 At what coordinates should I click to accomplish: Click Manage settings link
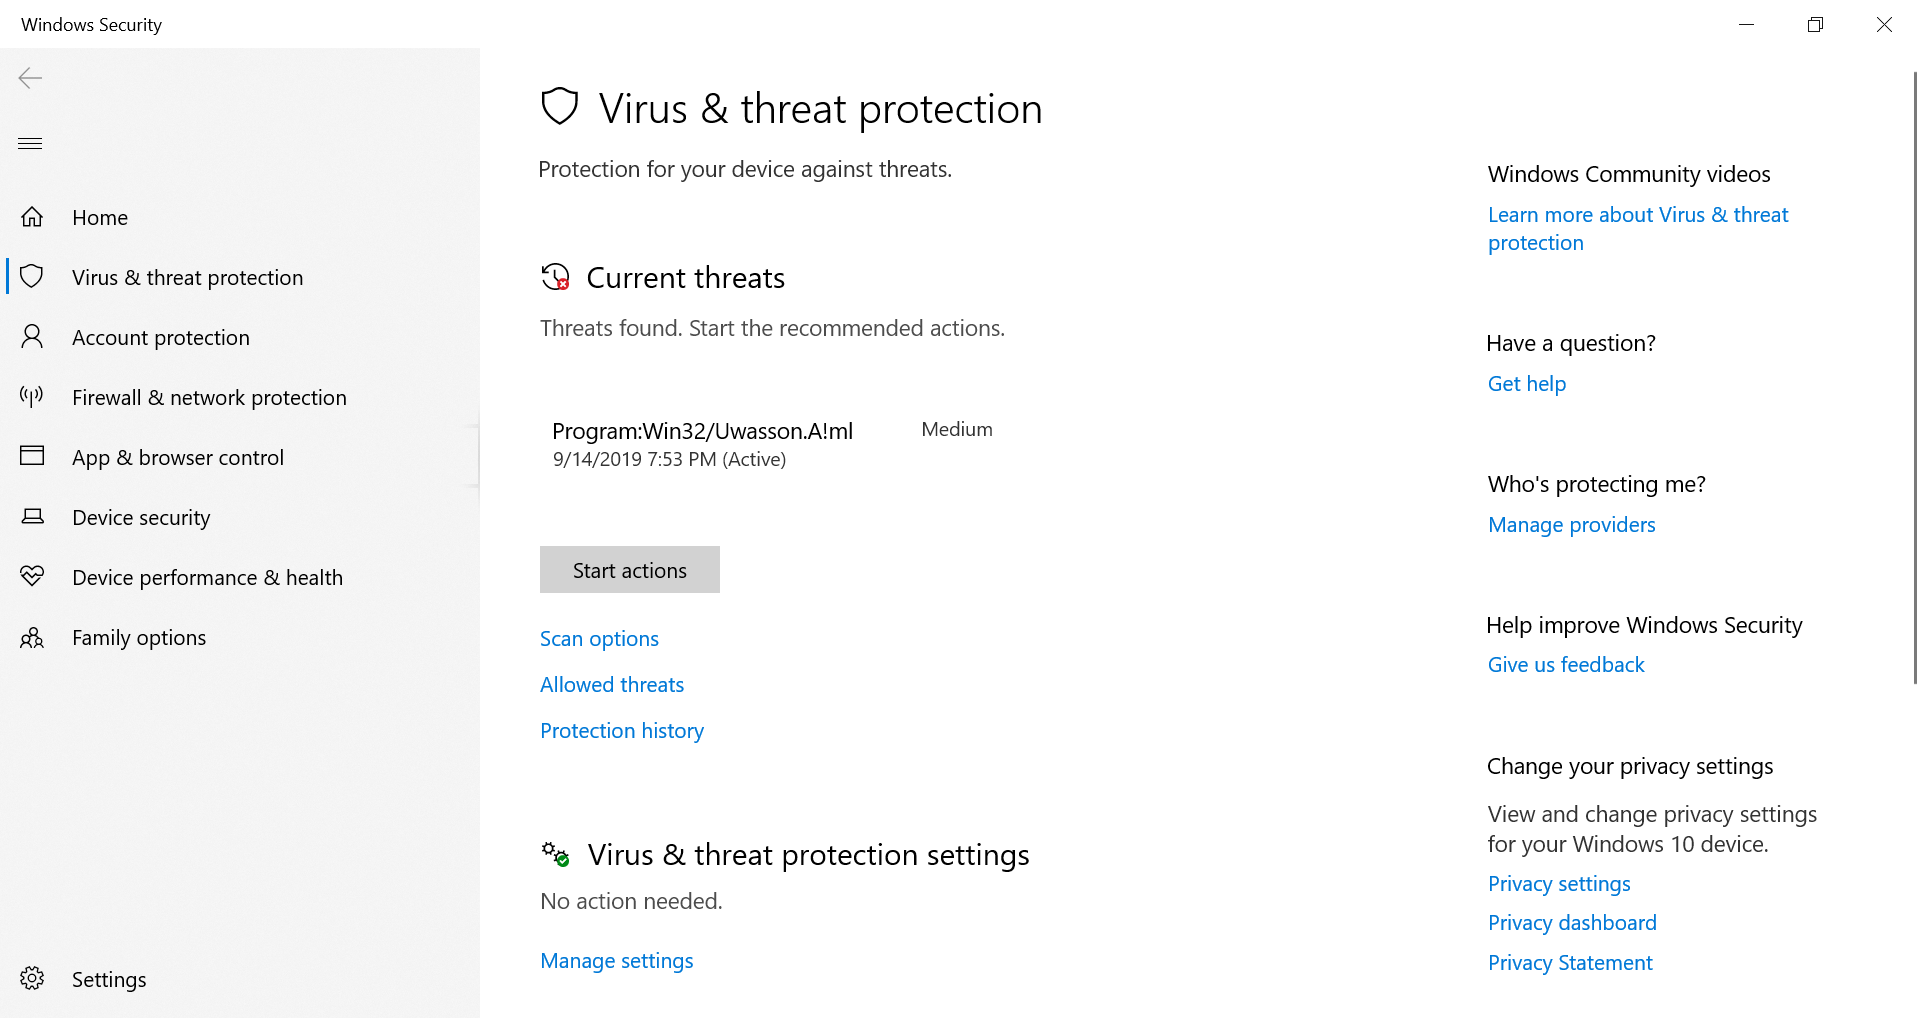pos(617,961)
